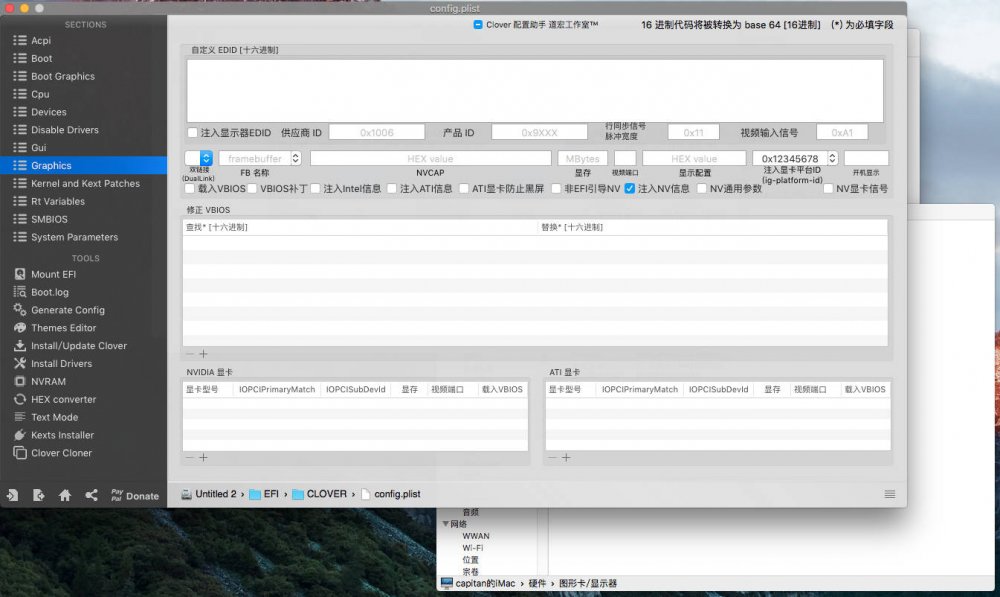This screenshot has width=1000, height=597.
Task: Add a VBIOS patch row
Action: tap(203, 353)
